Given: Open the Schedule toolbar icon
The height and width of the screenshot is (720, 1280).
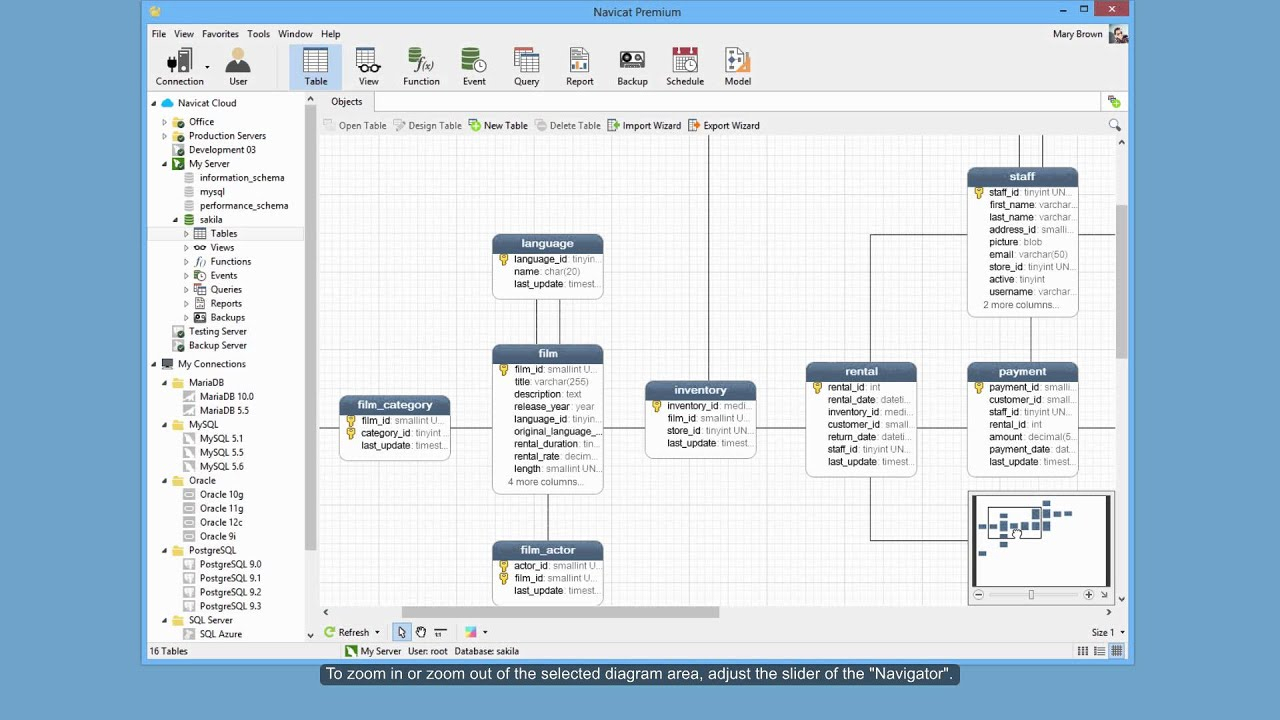Looking at the screenshot, I should click(685, 67).
